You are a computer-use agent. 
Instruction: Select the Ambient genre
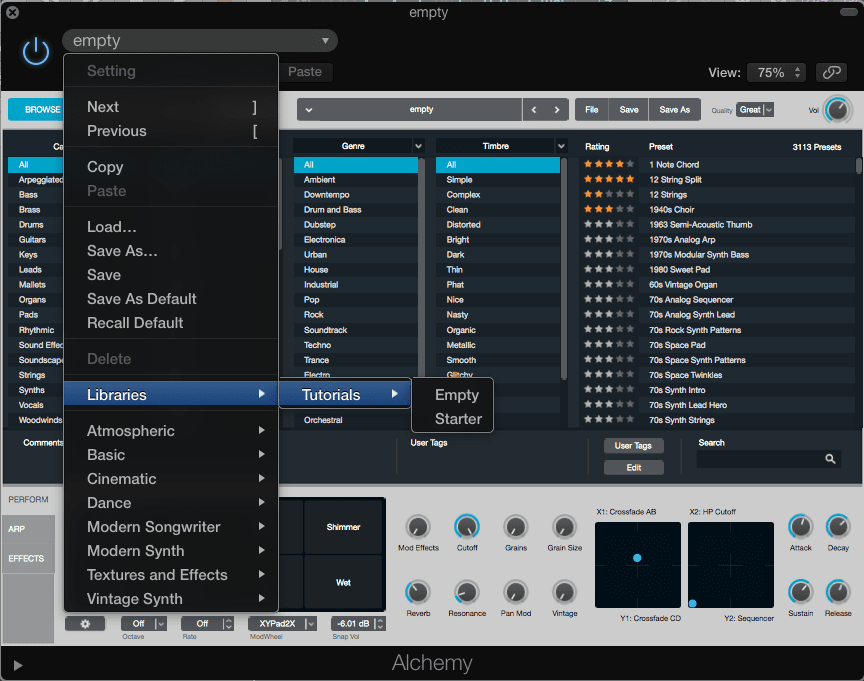(355, 180)
